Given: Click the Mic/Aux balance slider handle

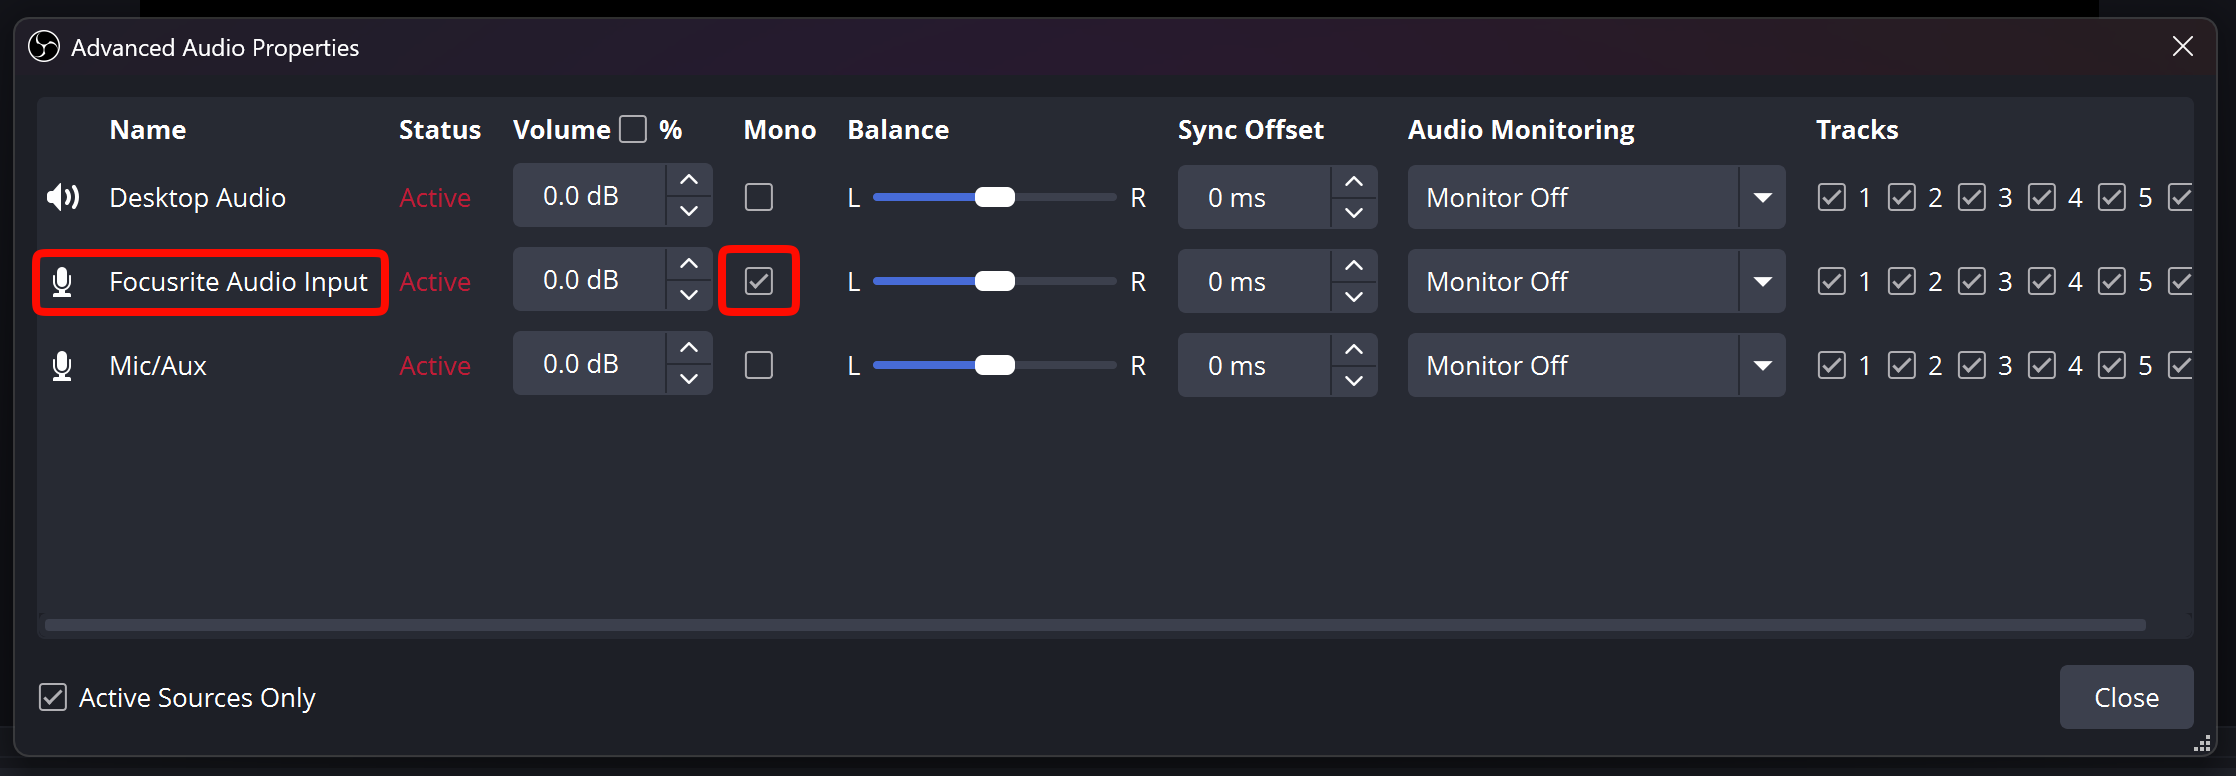Looking at the screenshot, I should pos(994,365).
